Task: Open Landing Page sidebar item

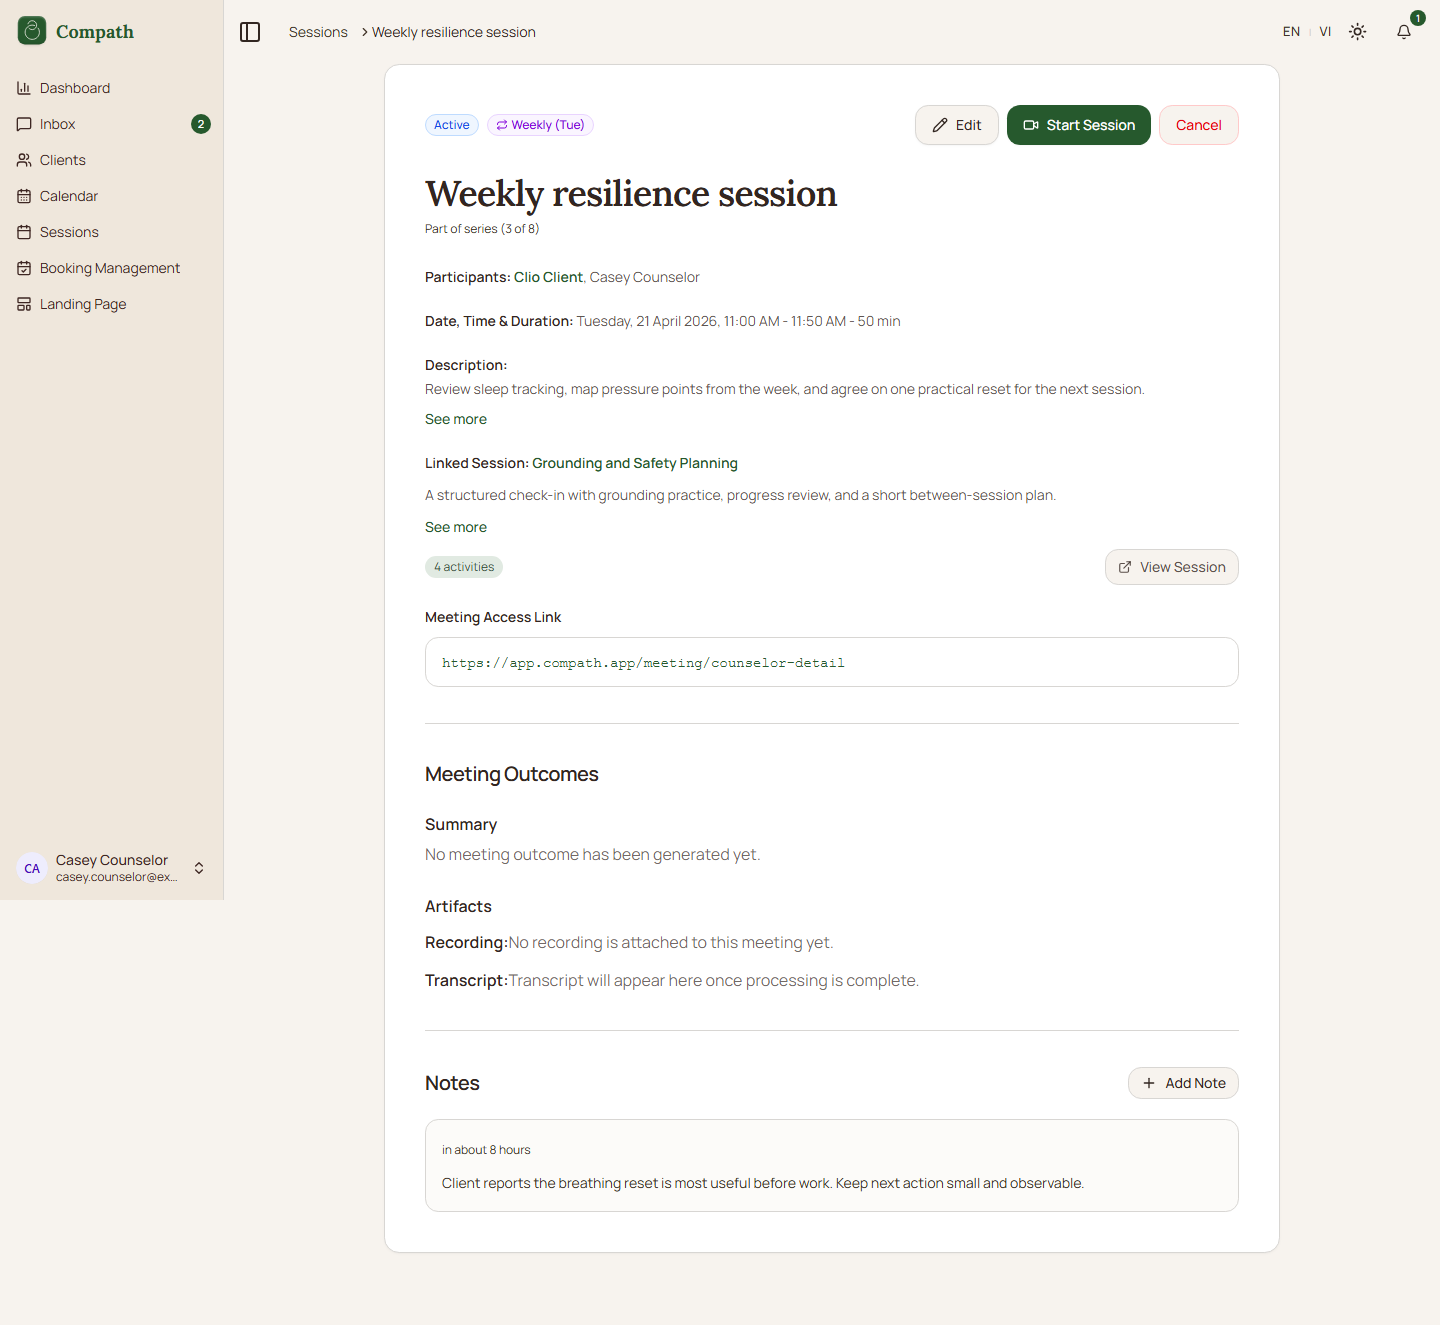Action: [x=82, y=304]
